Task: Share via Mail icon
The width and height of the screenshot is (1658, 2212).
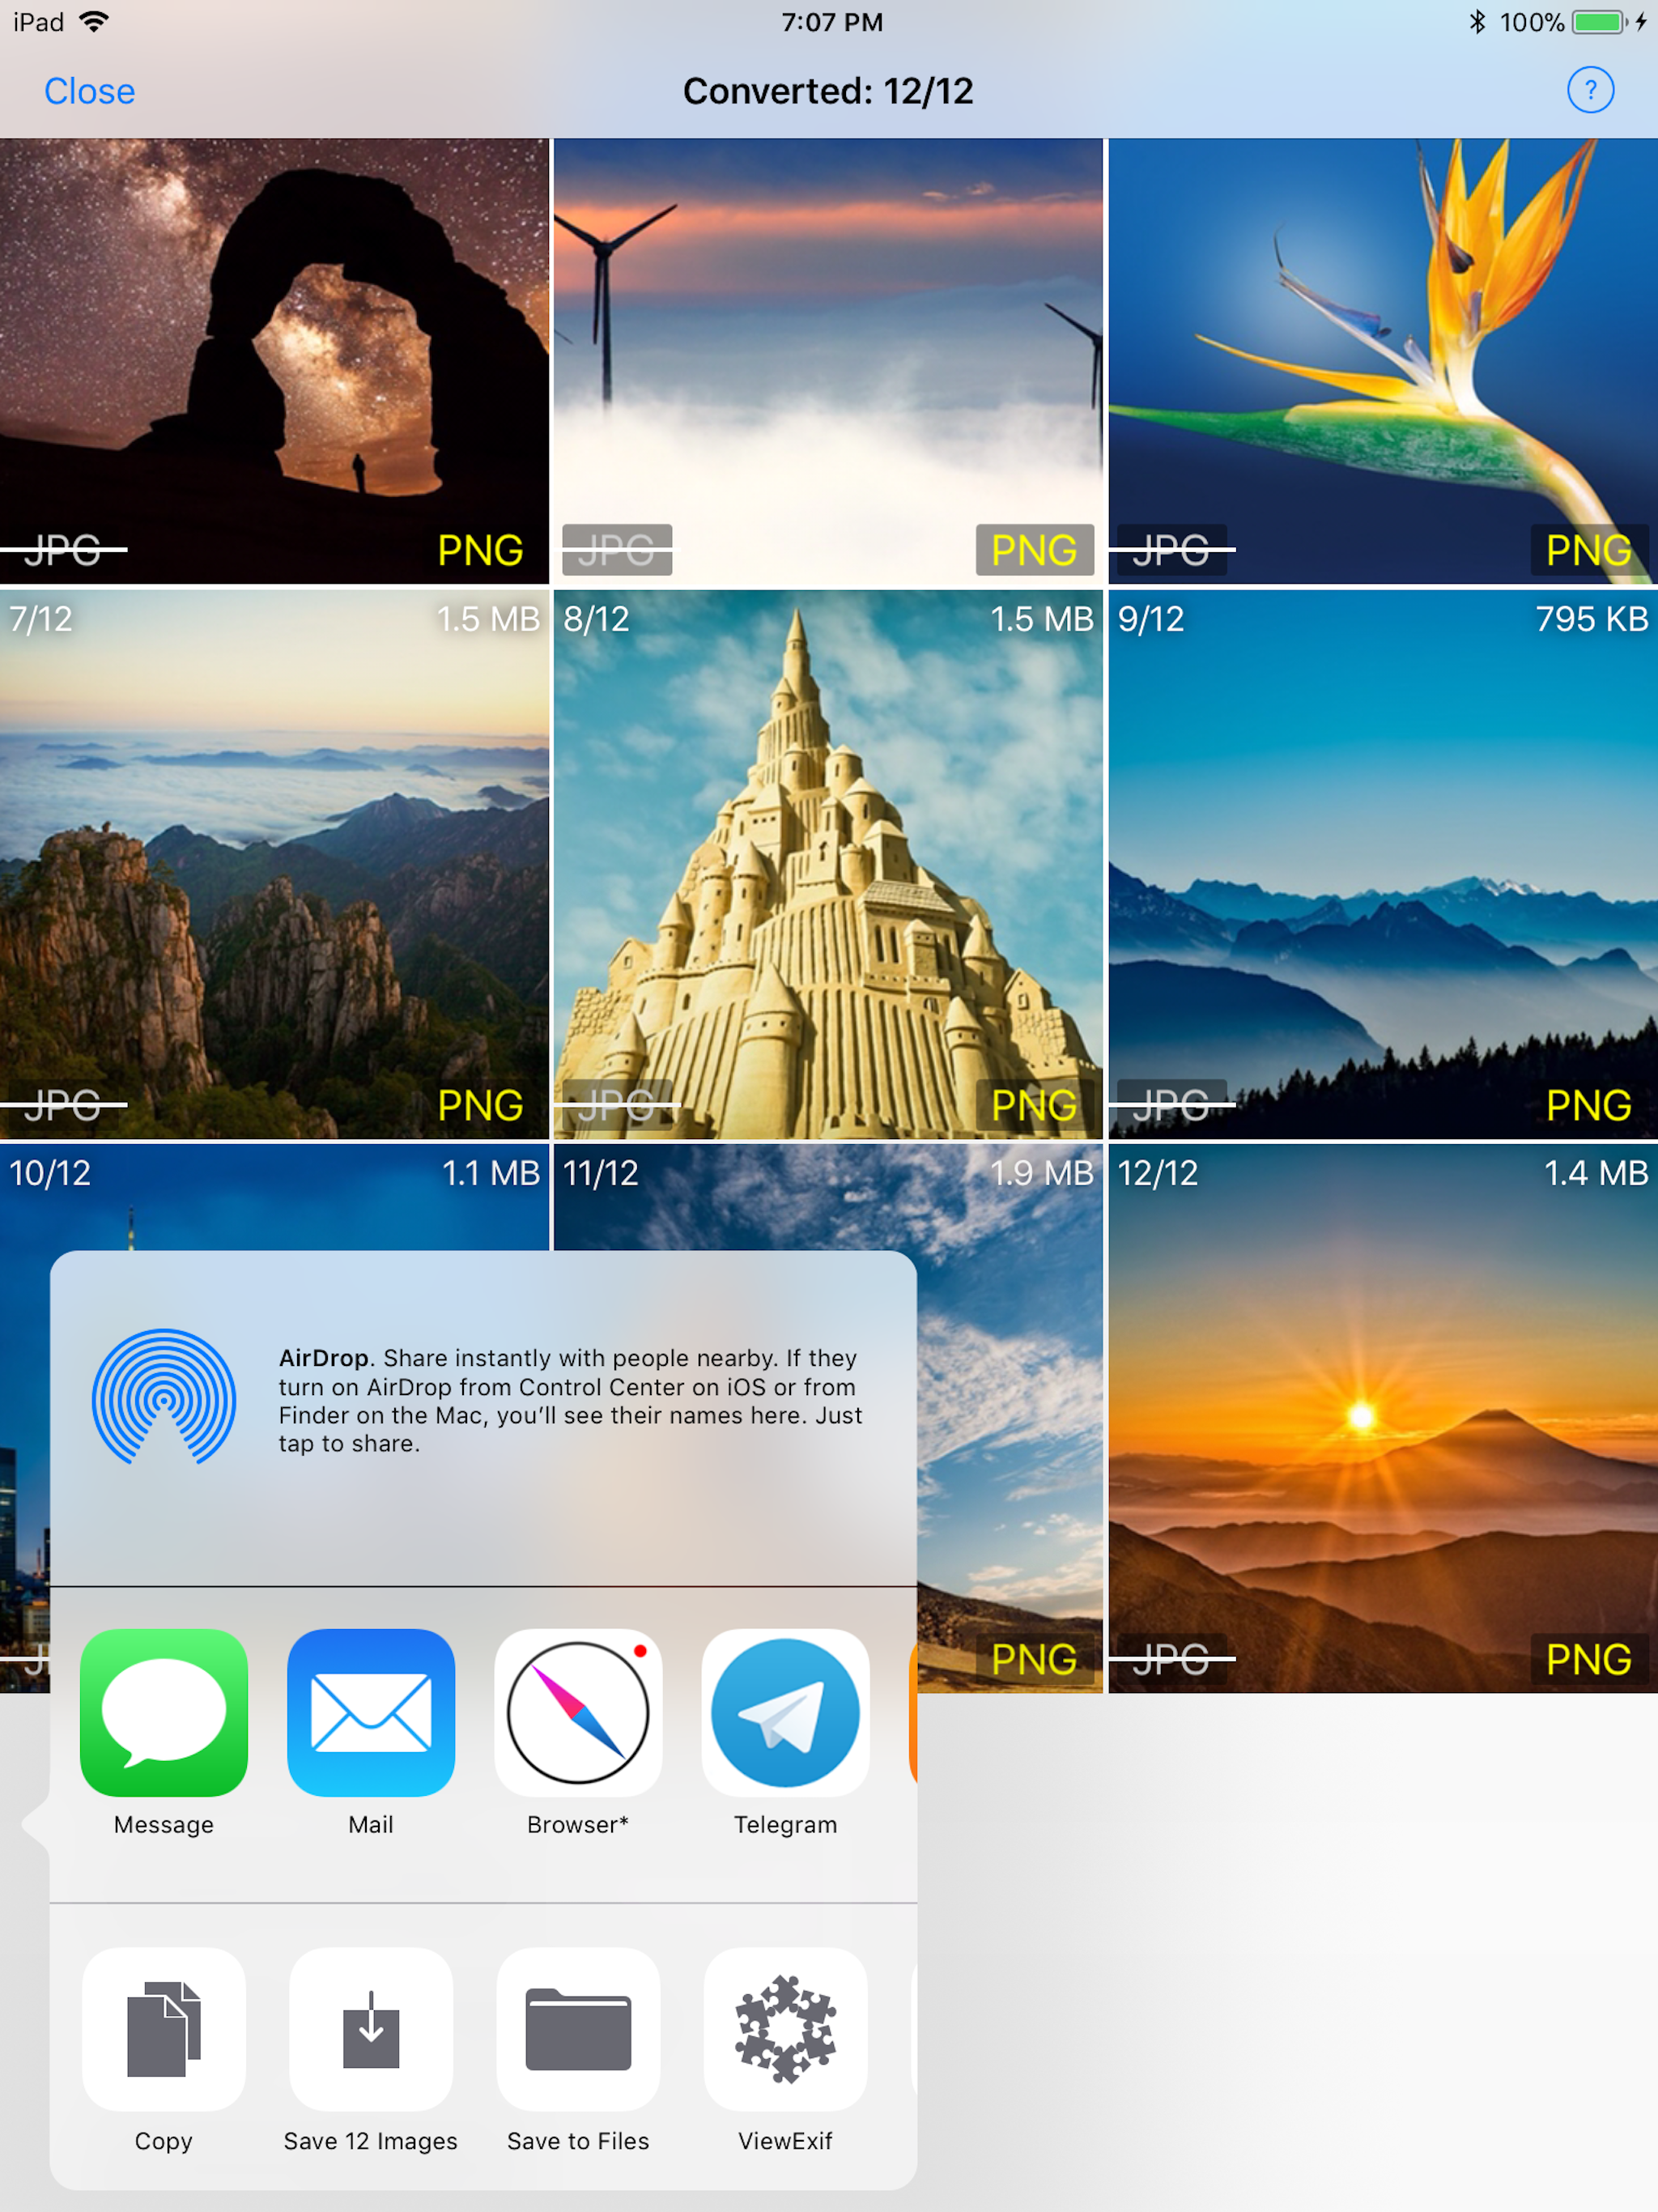Action: click(x=370, y=1712)
